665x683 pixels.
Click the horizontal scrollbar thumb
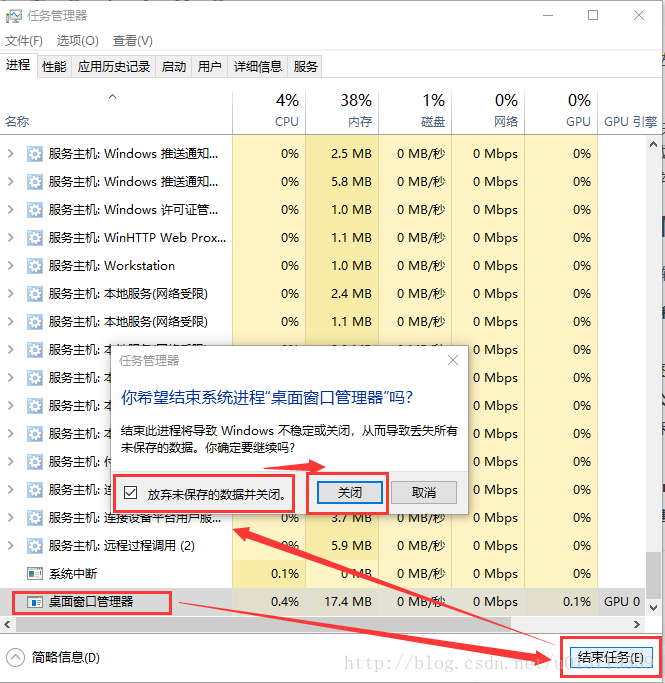[x=263, y=624]
